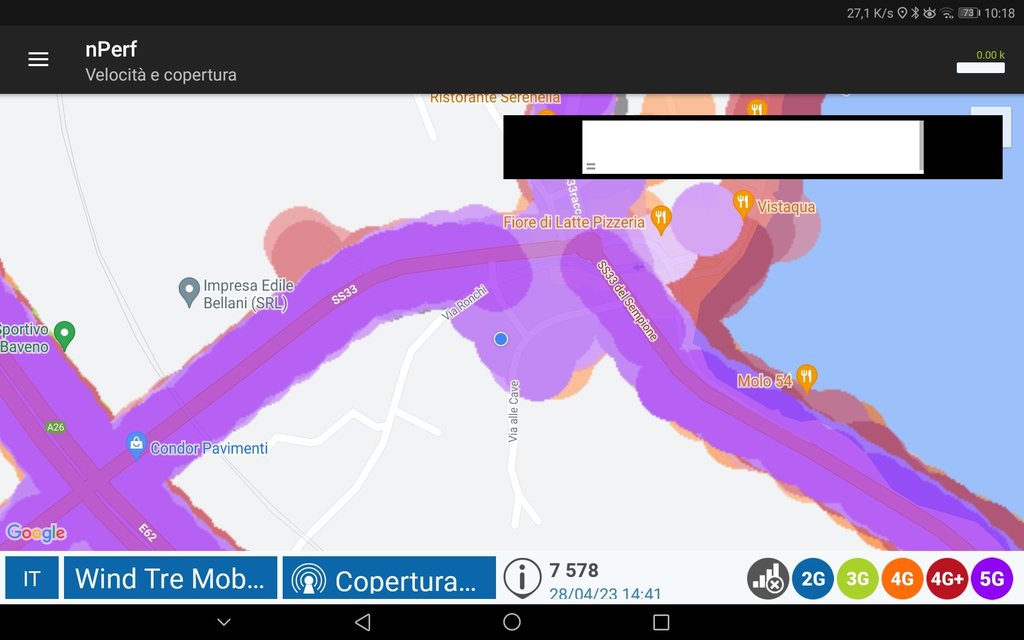Open the Copertura map type selector
Viewport: 1024px width, 640px height.
(389, 578)
